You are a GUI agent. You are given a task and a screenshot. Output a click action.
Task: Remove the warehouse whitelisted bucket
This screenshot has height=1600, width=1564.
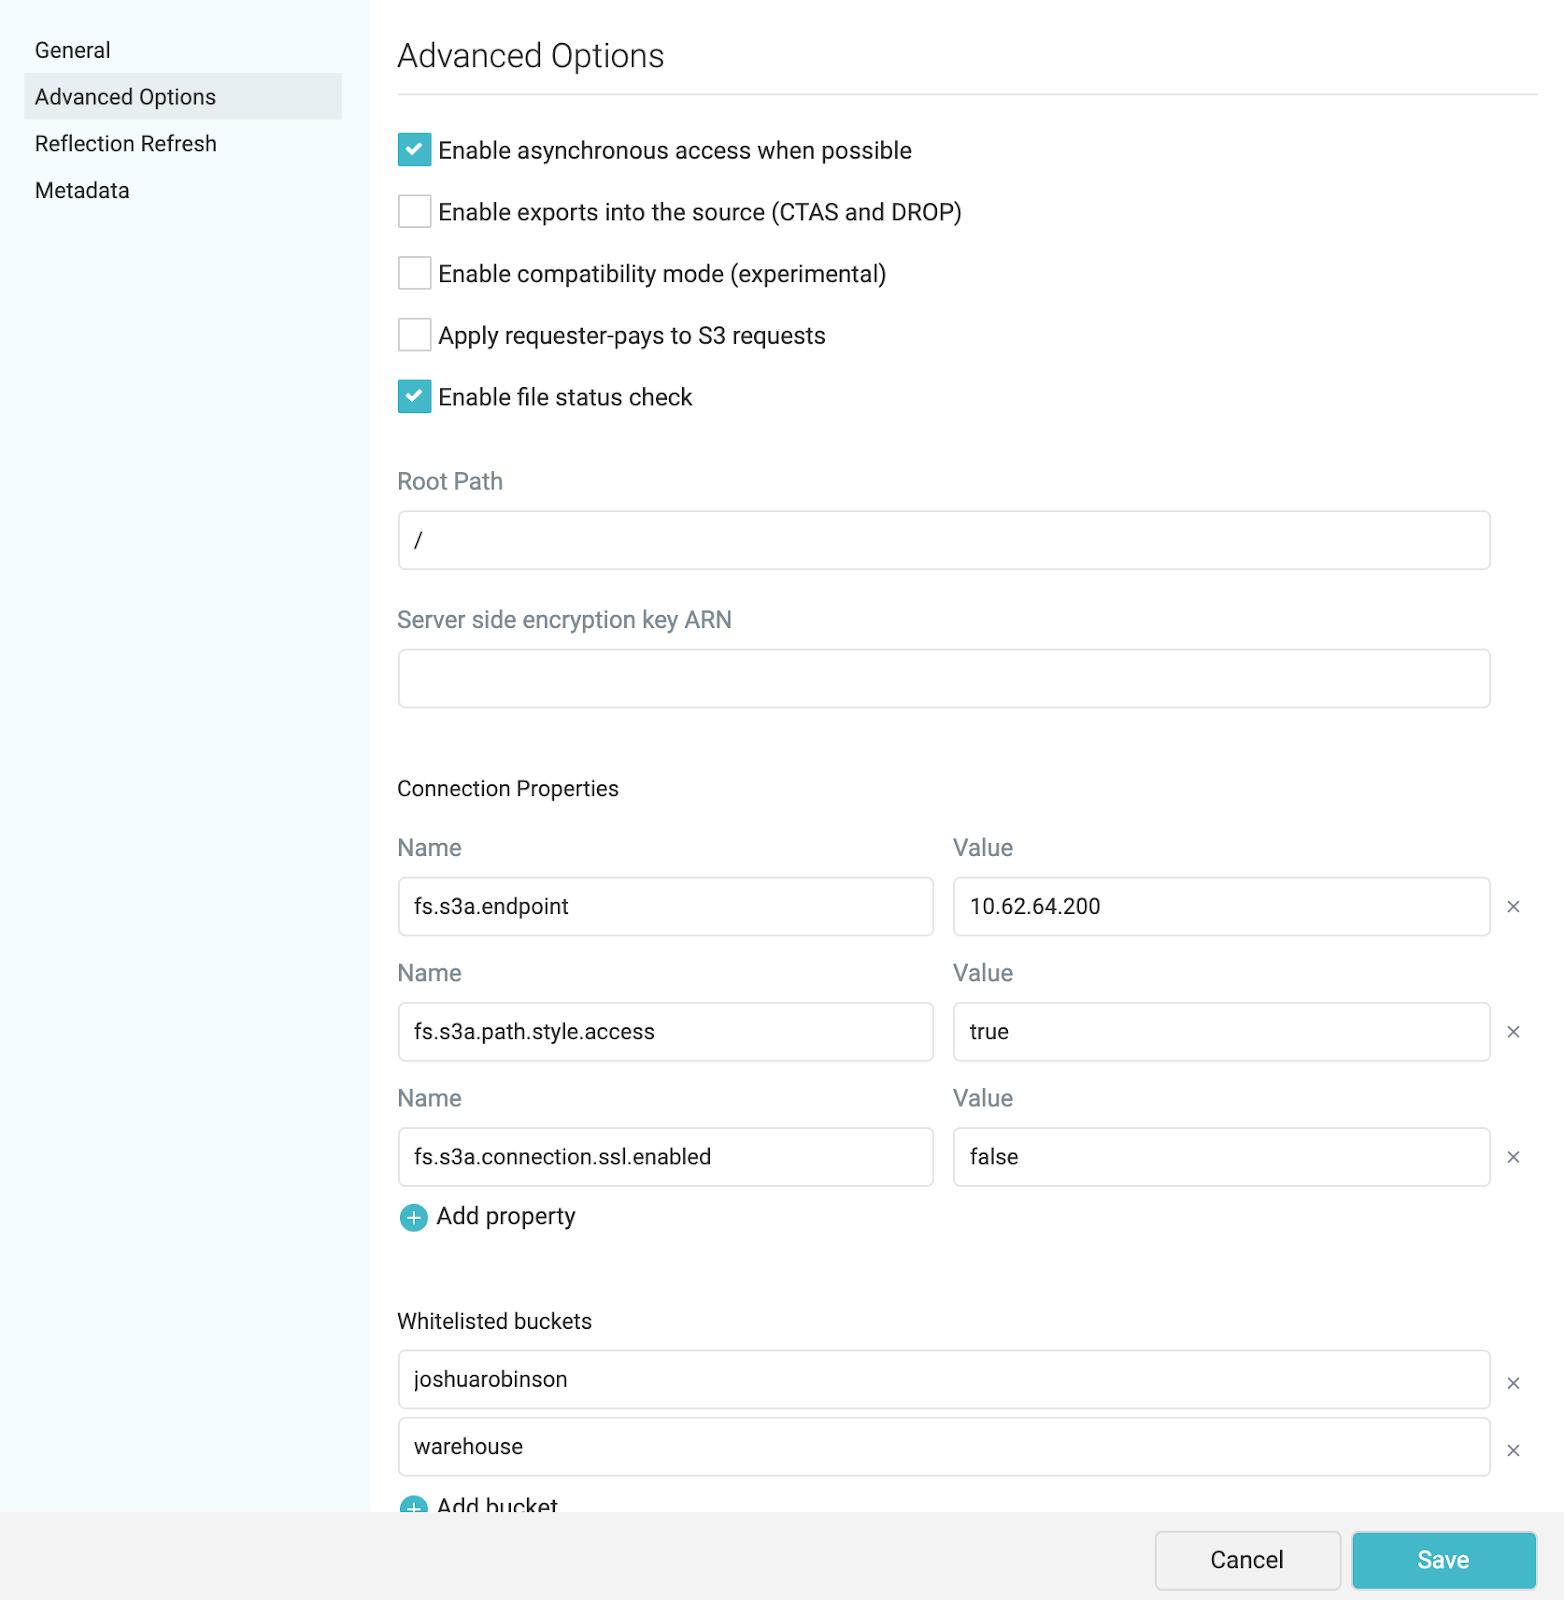[x=1513, y=1450]
